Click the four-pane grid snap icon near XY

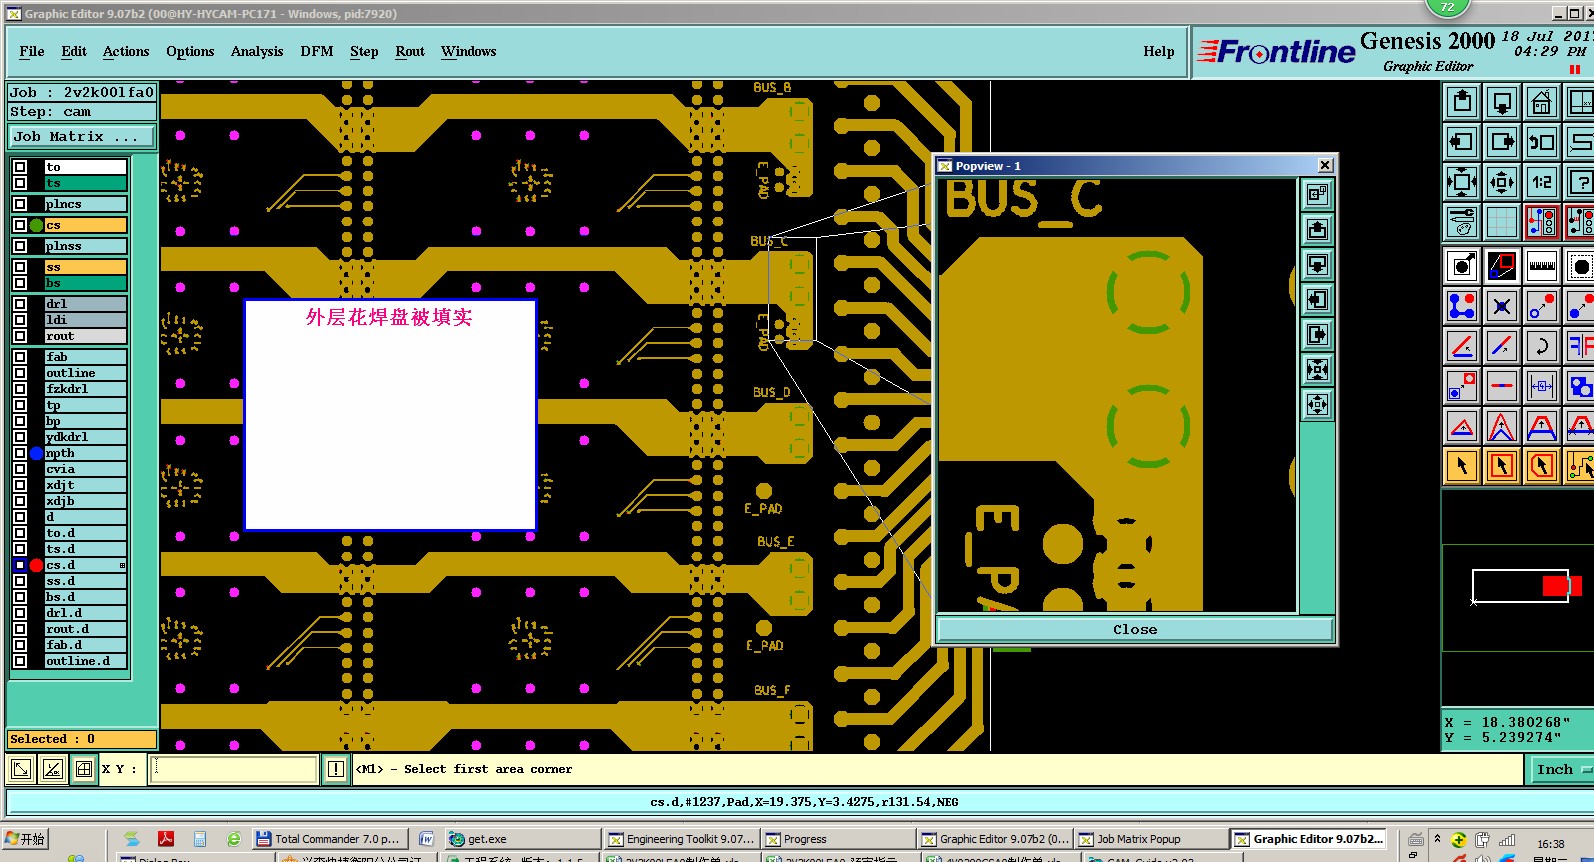pyautogui.click(x=84, y=769)
